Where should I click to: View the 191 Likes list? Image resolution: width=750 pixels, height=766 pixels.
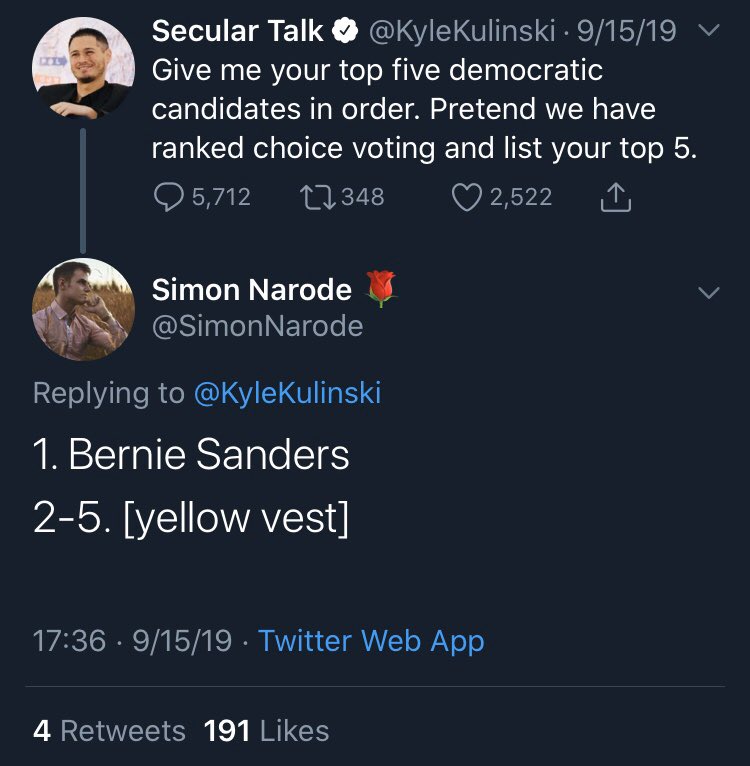pyautogui.click(x=266, y=731)
